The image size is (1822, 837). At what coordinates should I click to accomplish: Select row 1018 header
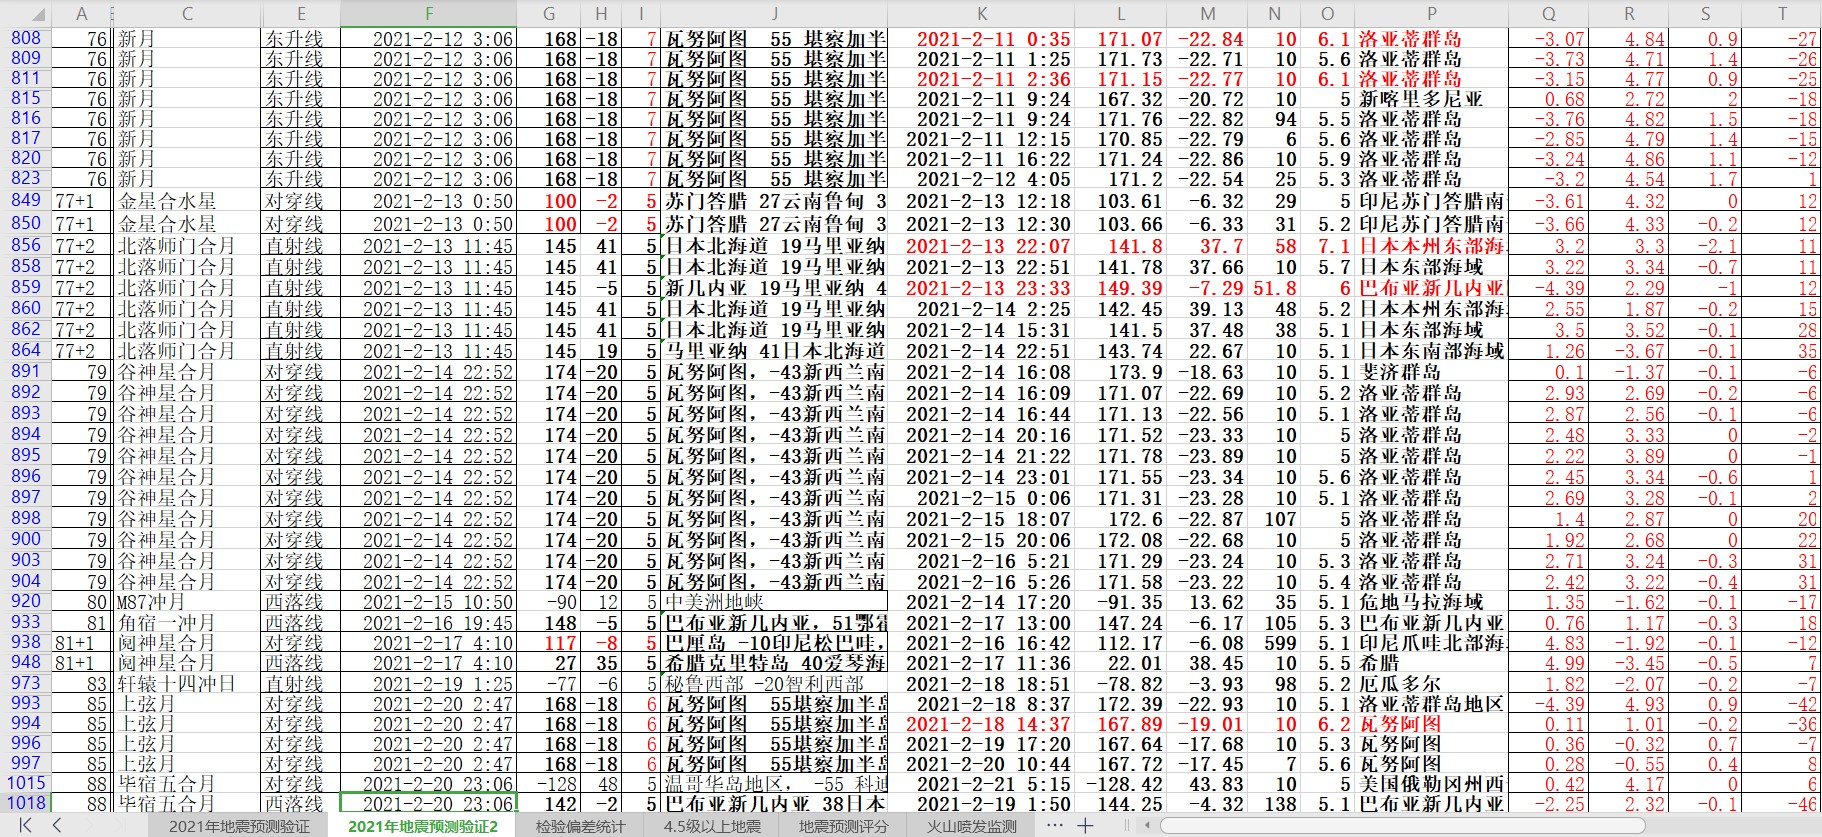tap(25, 803)
